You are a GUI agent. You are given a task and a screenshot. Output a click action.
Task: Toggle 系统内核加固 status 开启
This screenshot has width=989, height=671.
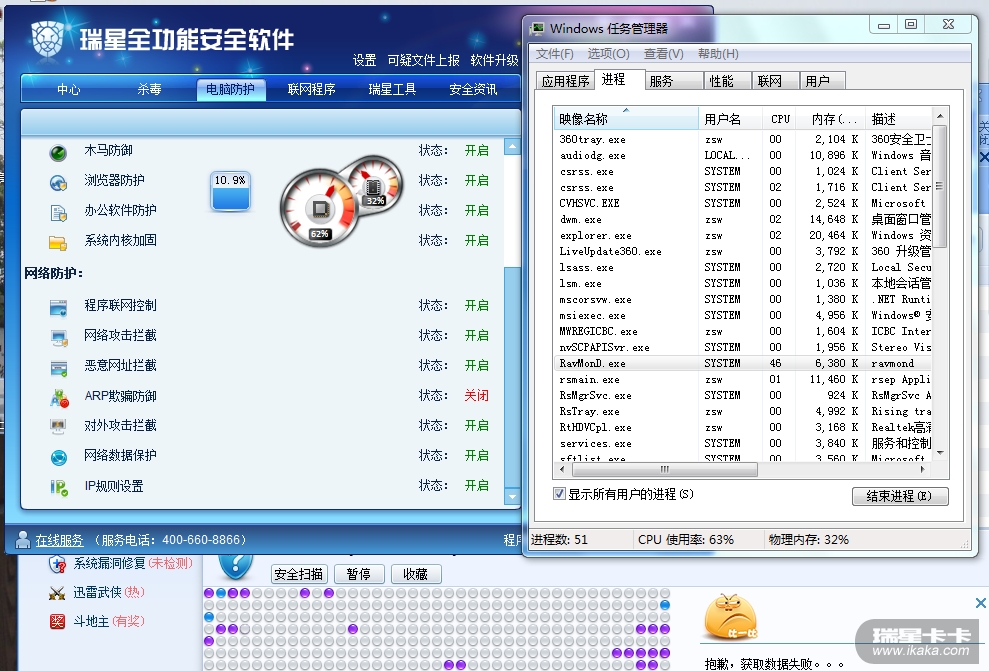476,240
